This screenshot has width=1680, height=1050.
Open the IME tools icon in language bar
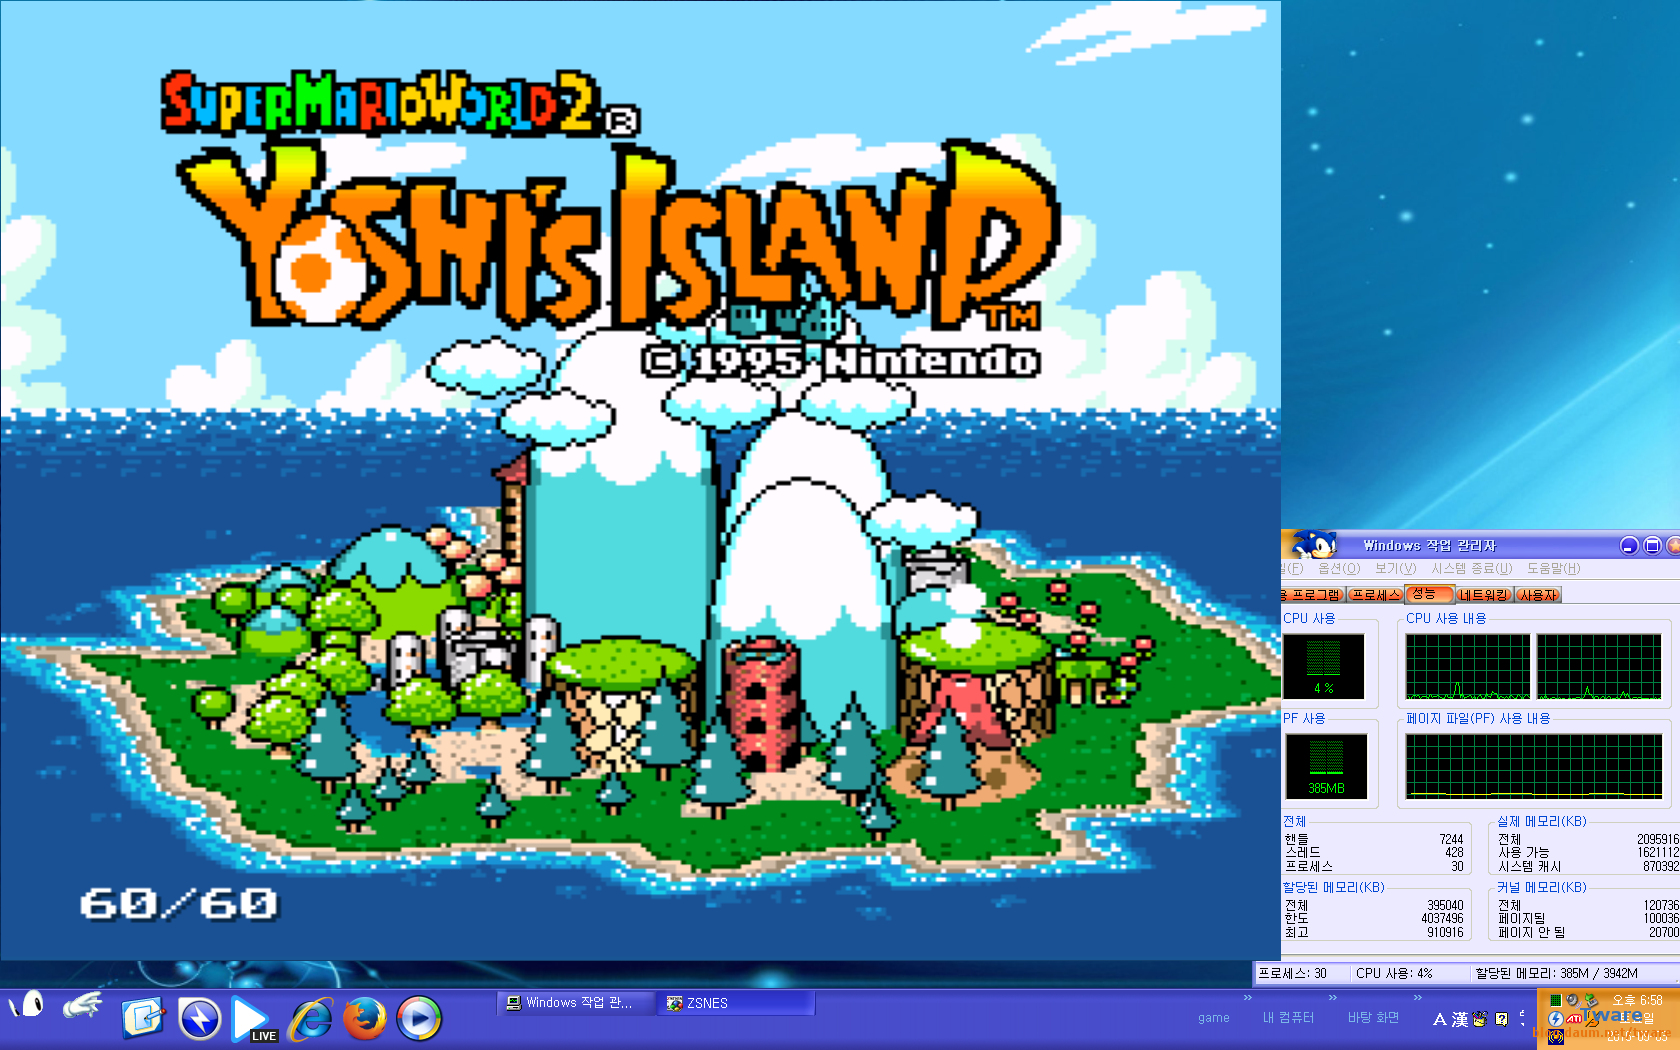pyautogui.click(x=1481, y=1018)
